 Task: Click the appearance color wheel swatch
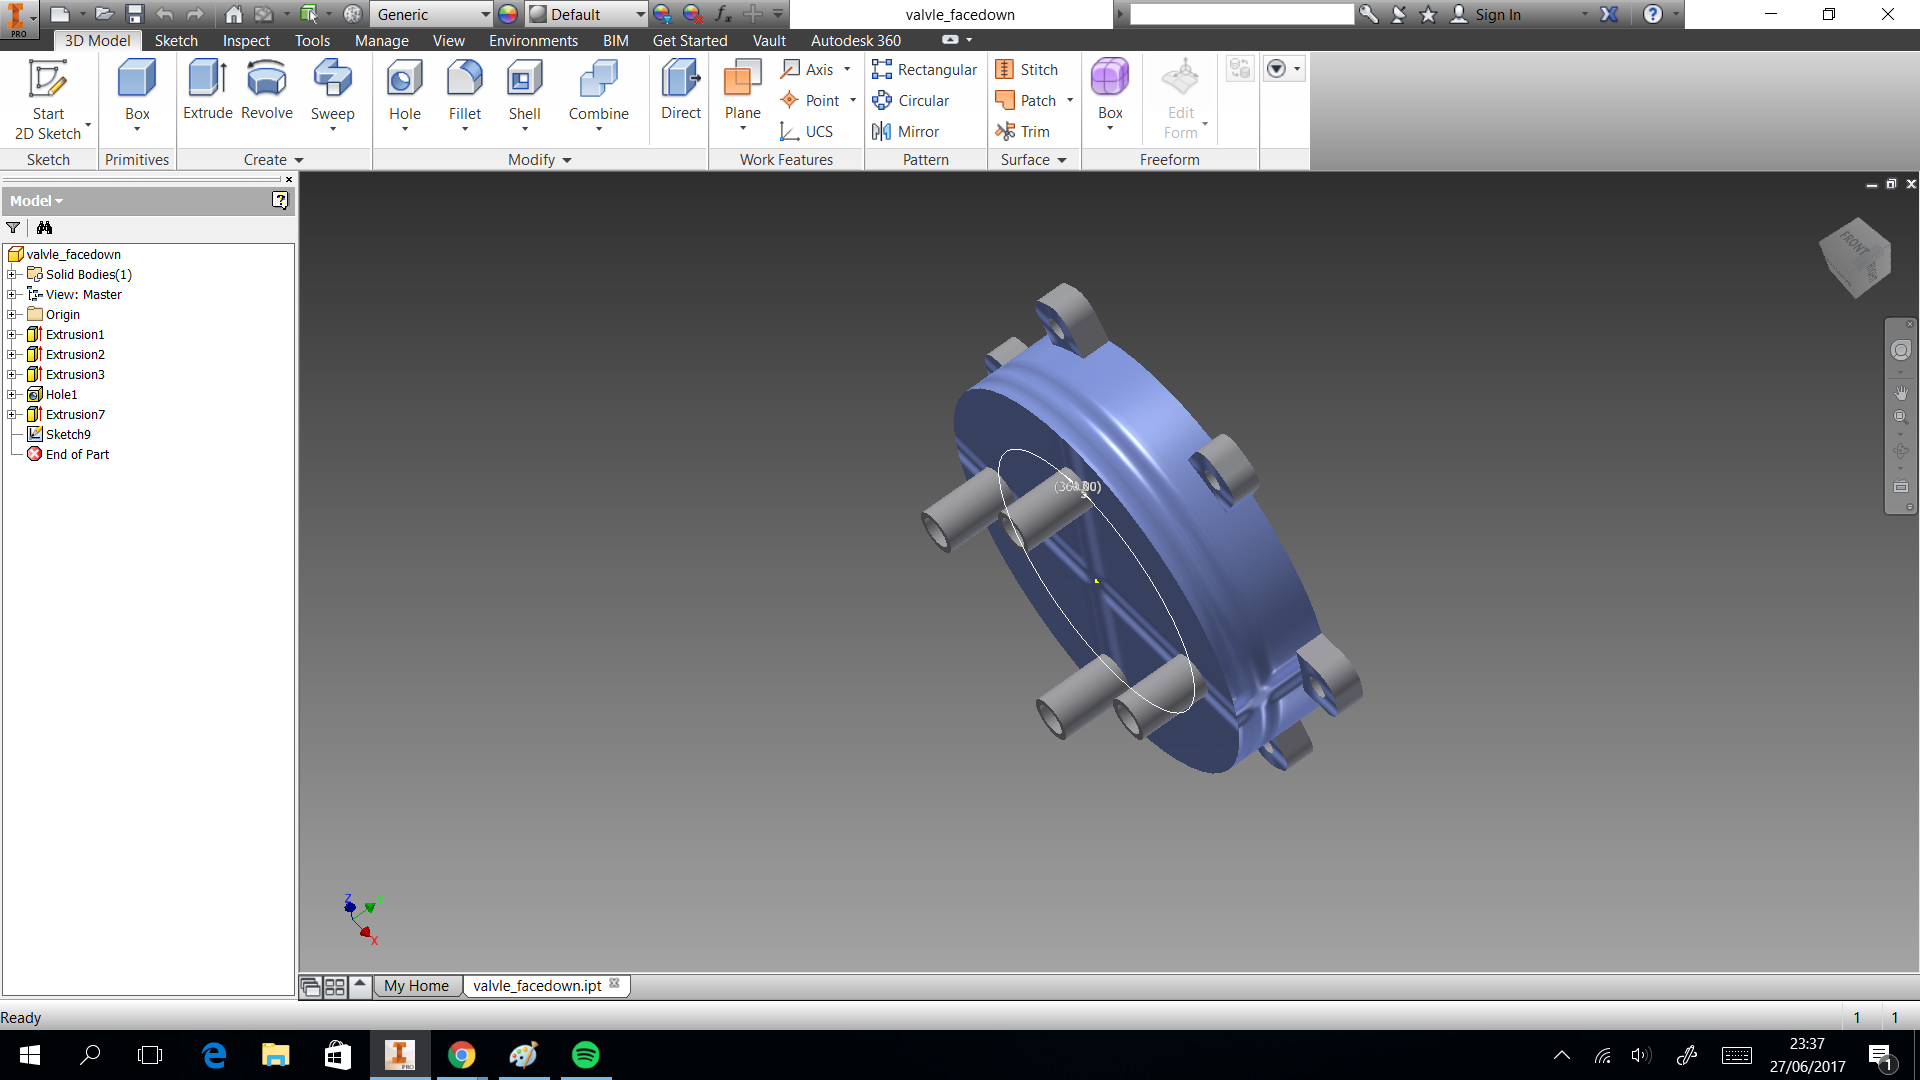point(508,14)
